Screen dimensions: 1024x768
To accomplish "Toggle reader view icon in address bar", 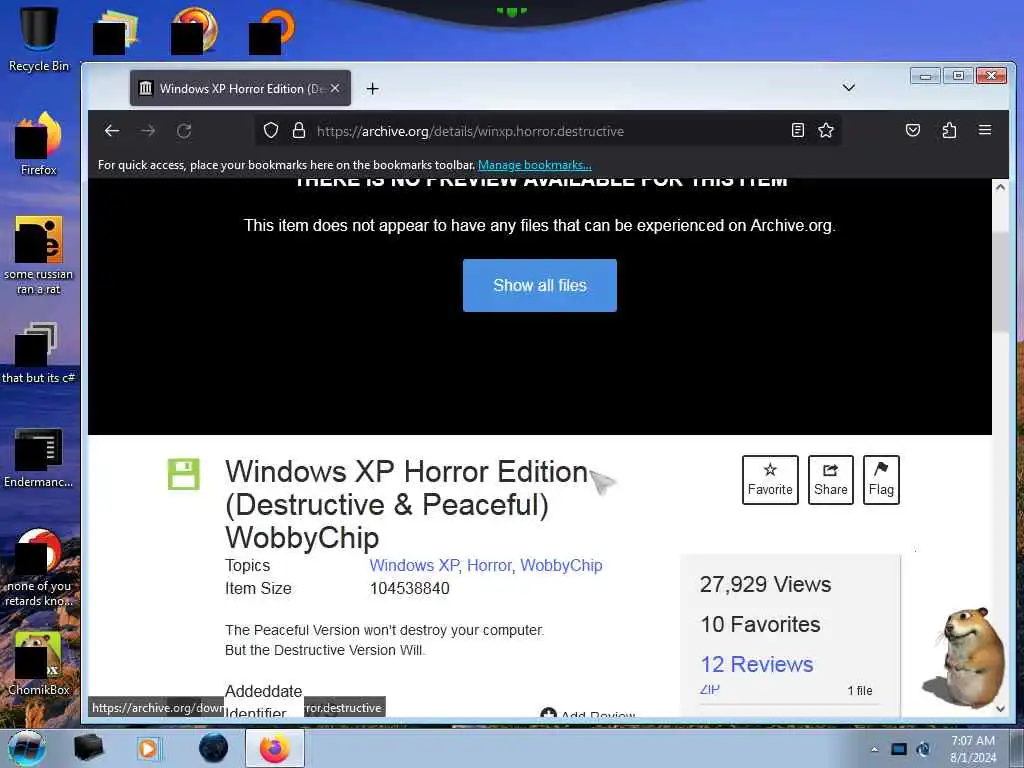I will (797, 131).
